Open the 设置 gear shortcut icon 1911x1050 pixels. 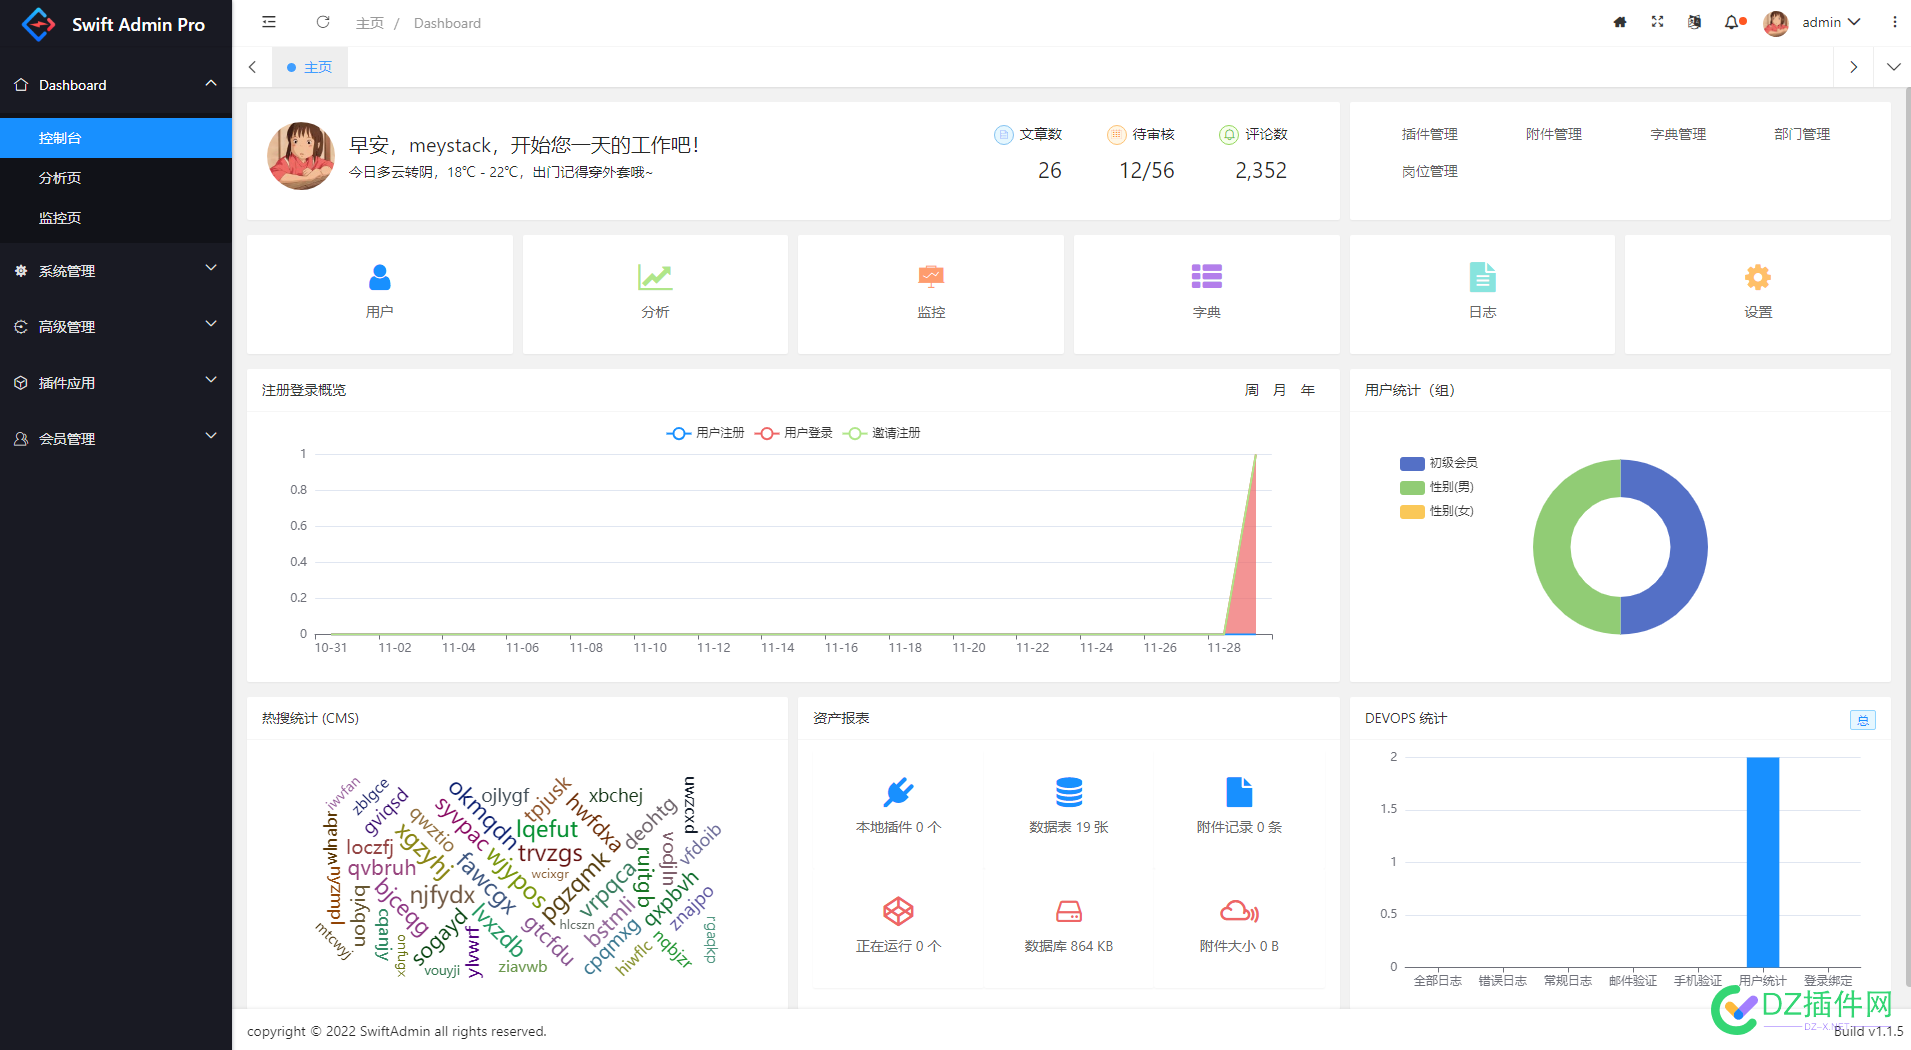coord(1758,277)
